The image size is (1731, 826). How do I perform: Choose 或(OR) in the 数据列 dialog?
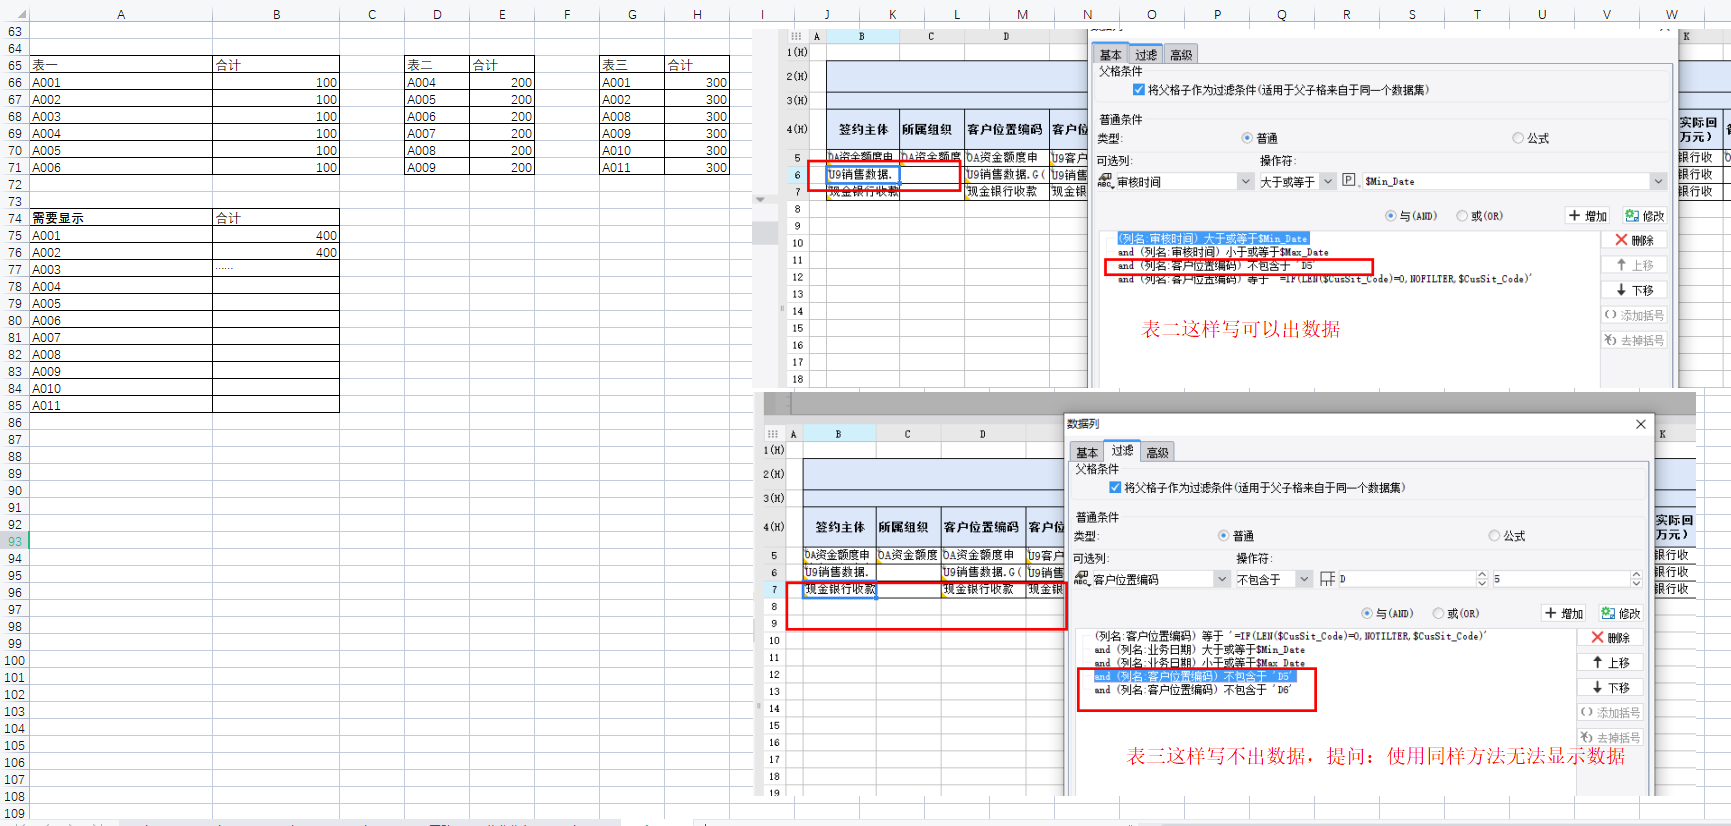coord(1438,613)
